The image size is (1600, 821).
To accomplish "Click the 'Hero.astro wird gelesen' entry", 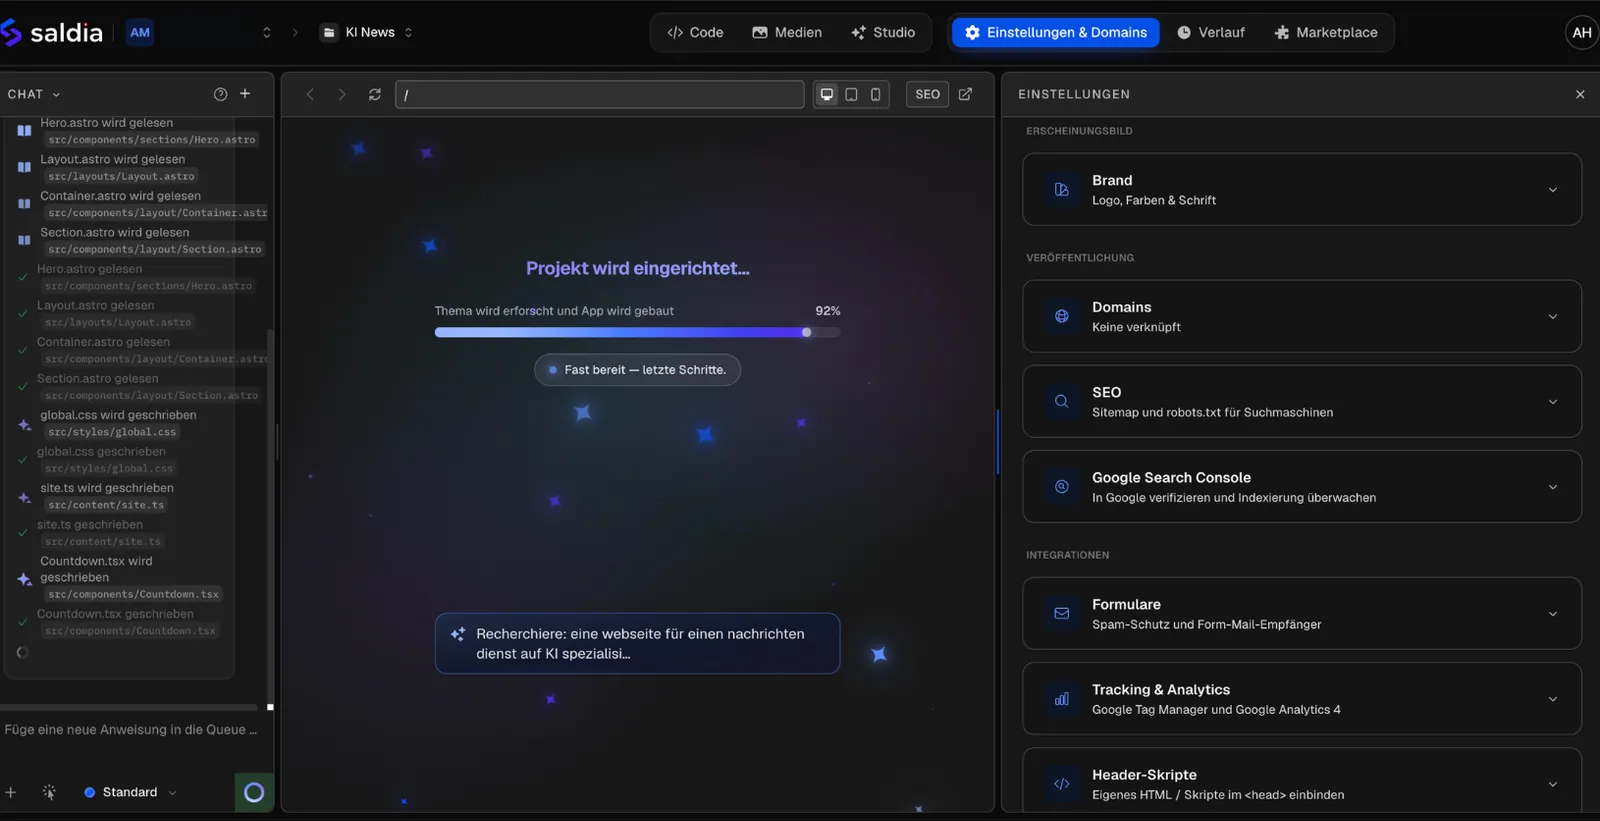I will tap(107, 123).
